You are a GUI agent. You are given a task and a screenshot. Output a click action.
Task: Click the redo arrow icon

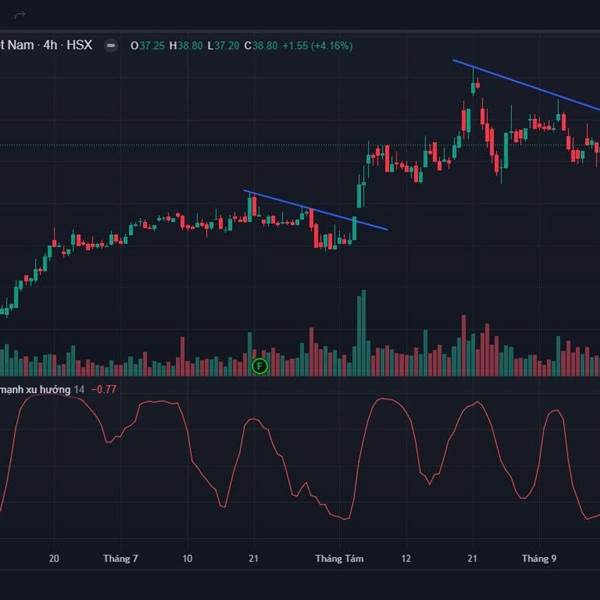click(x=20, y=15)
